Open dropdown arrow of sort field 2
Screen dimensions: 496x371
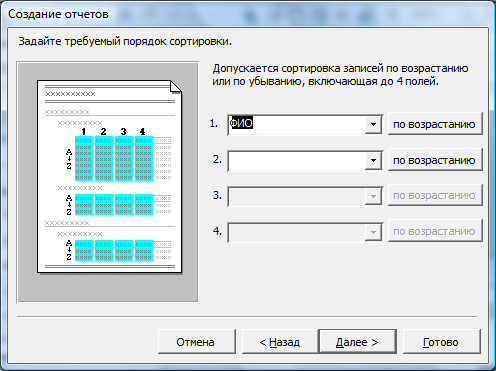[x=373, y=160]
